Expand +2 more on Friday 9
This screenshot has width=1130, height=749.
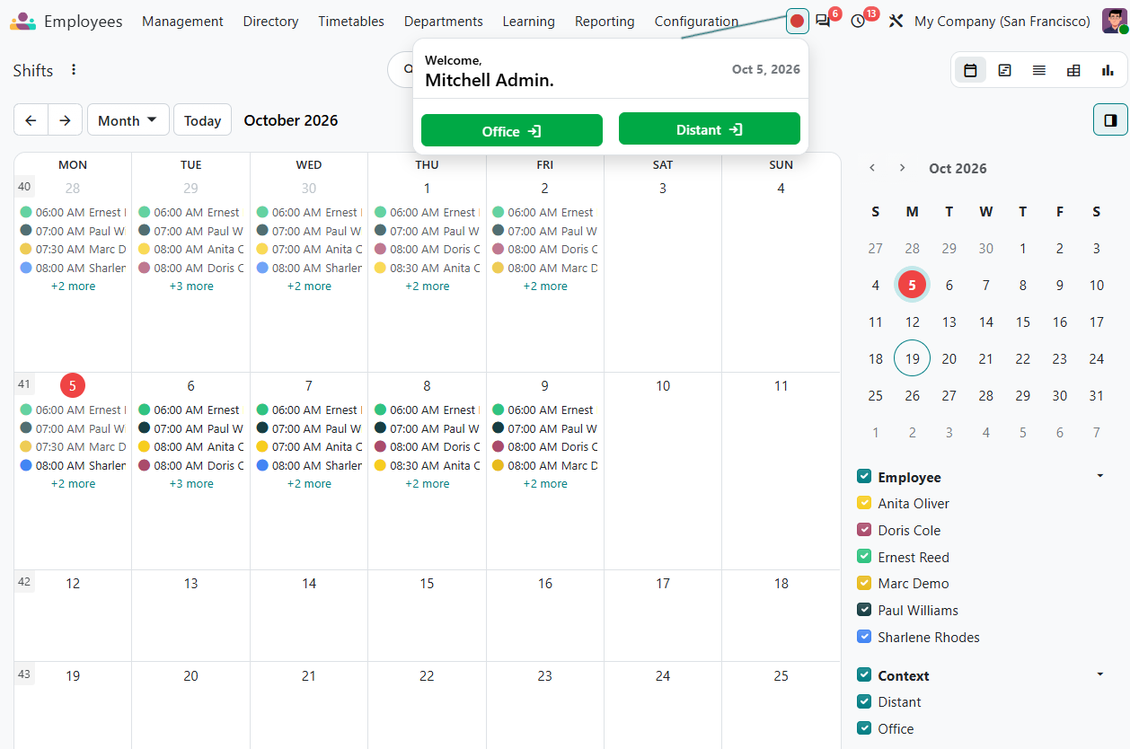point(545,484)
